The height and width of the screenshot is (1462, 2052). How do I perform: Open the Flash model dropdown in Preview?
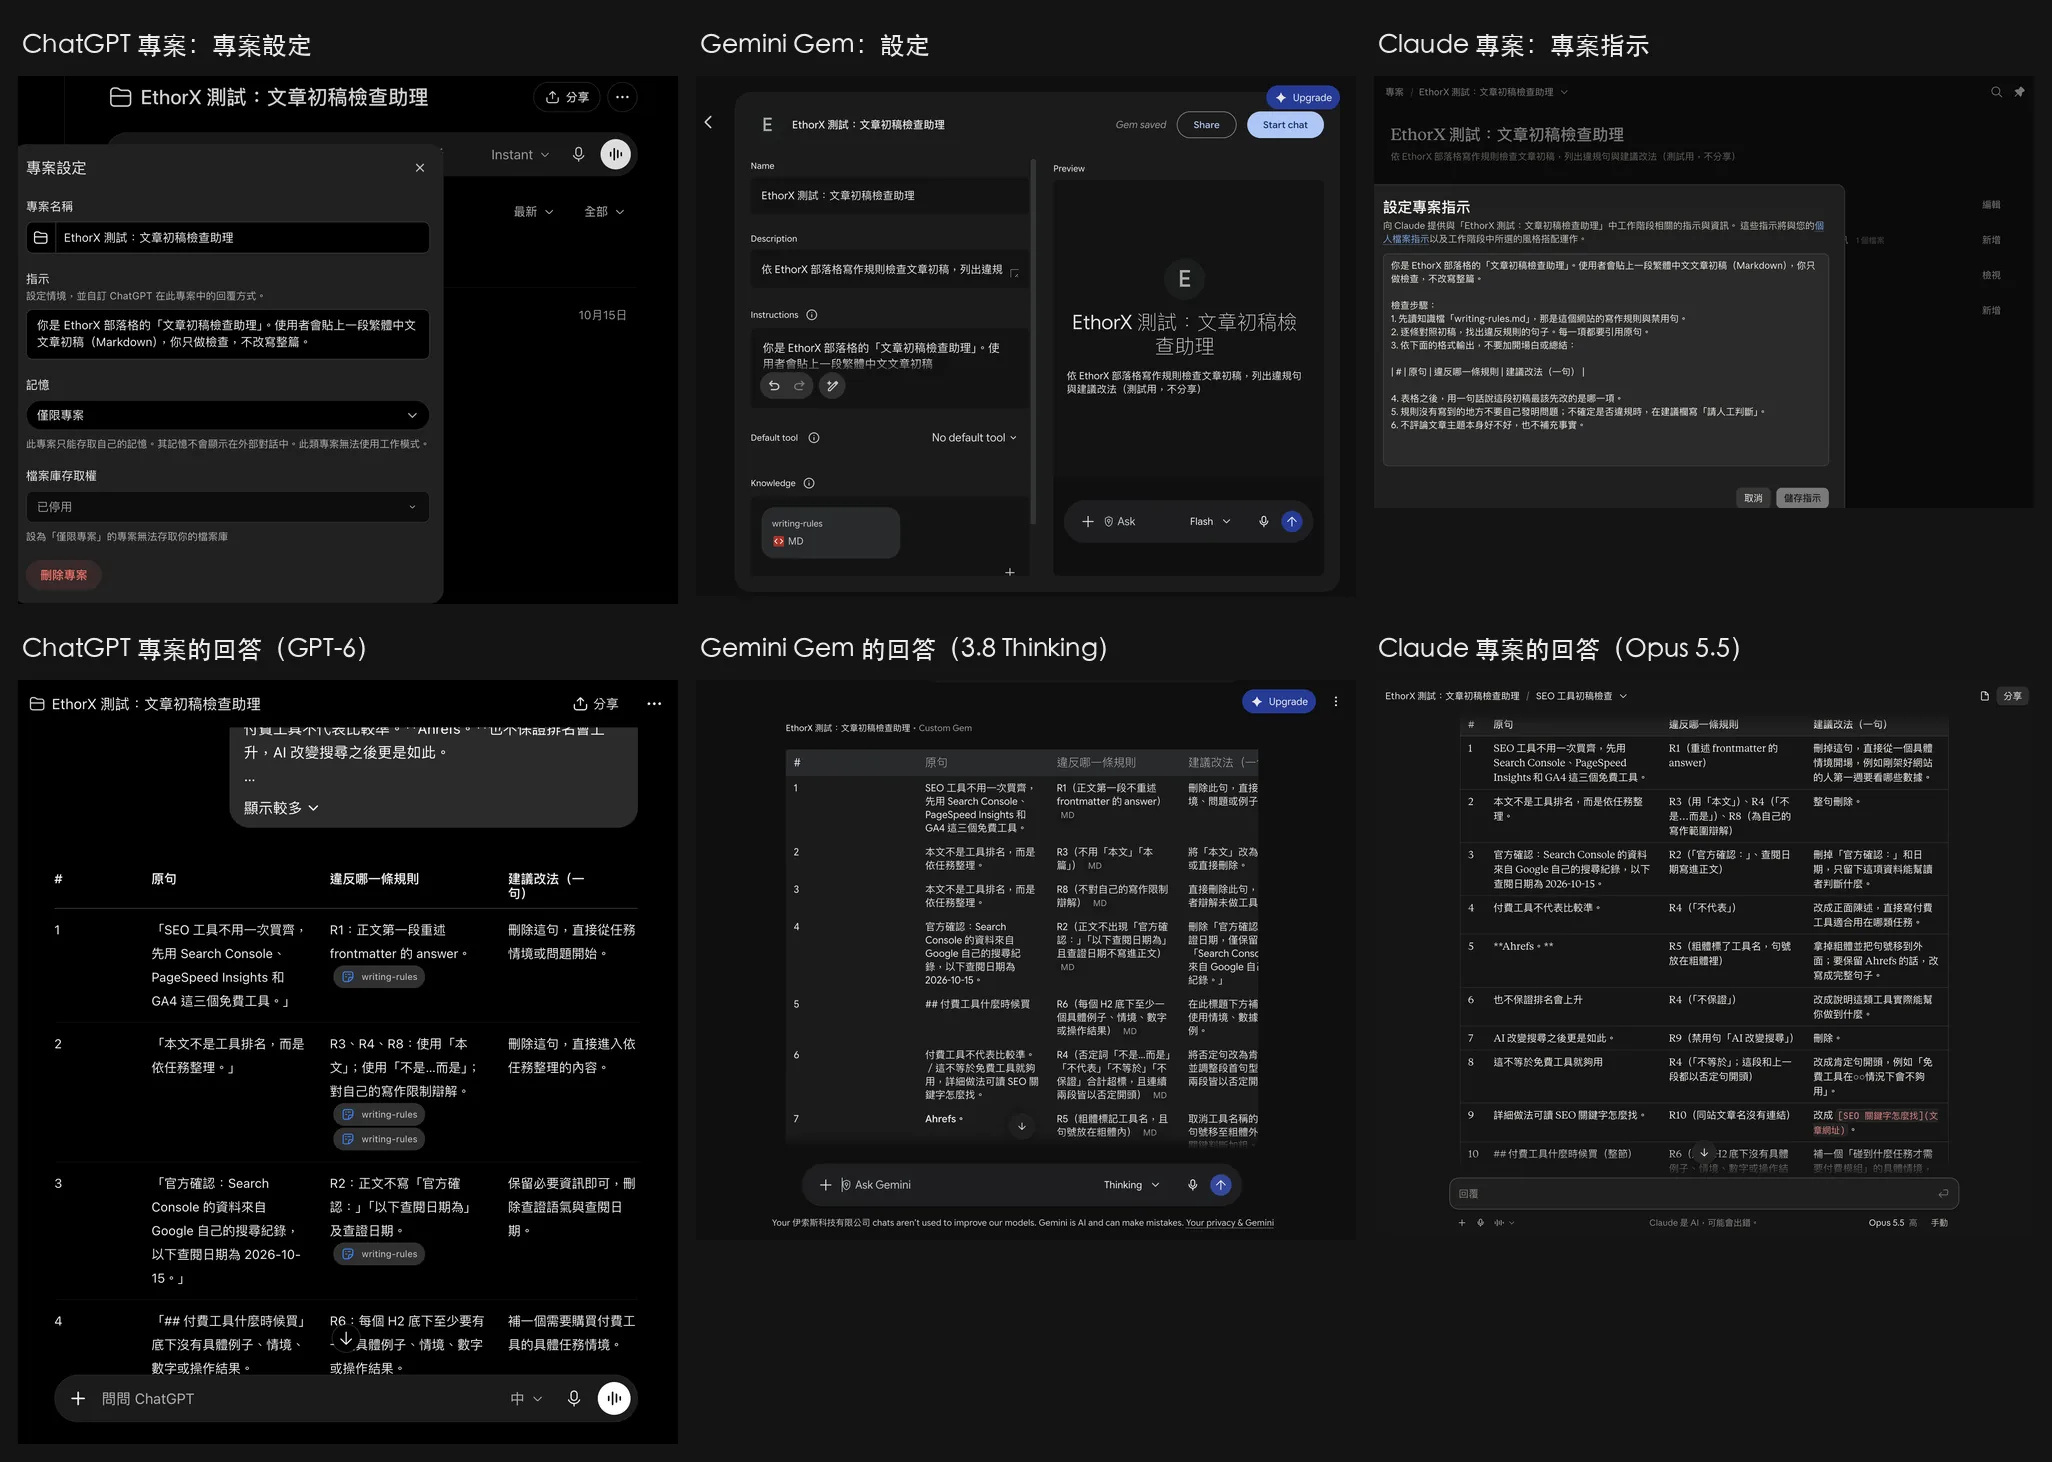pyautogui.click(x=1210, y=521)
